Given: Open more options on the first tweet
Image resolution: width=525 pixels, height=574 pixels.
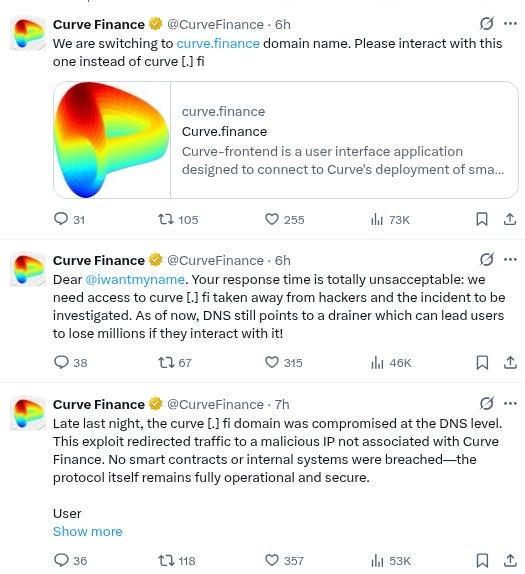Looking at the screenshot, I should (x=510, y=24).
